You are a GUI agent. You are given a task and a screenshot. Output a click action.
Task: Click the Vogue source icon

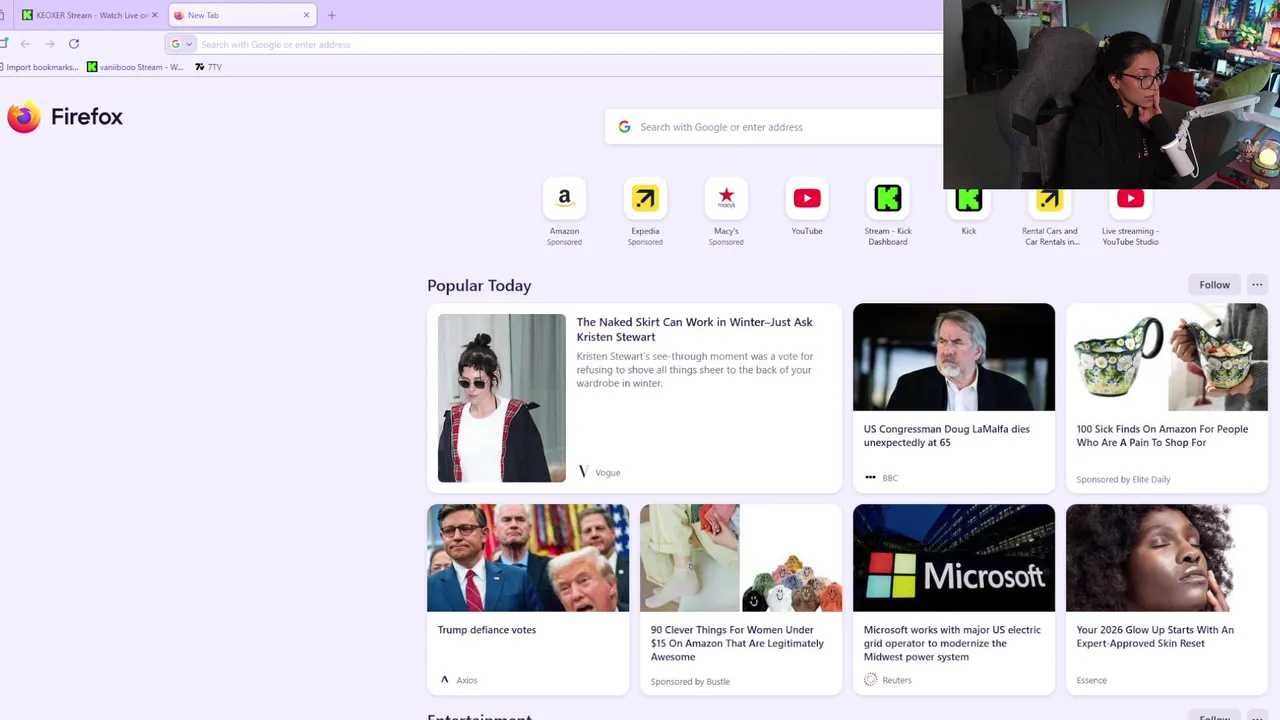(583, 472)
